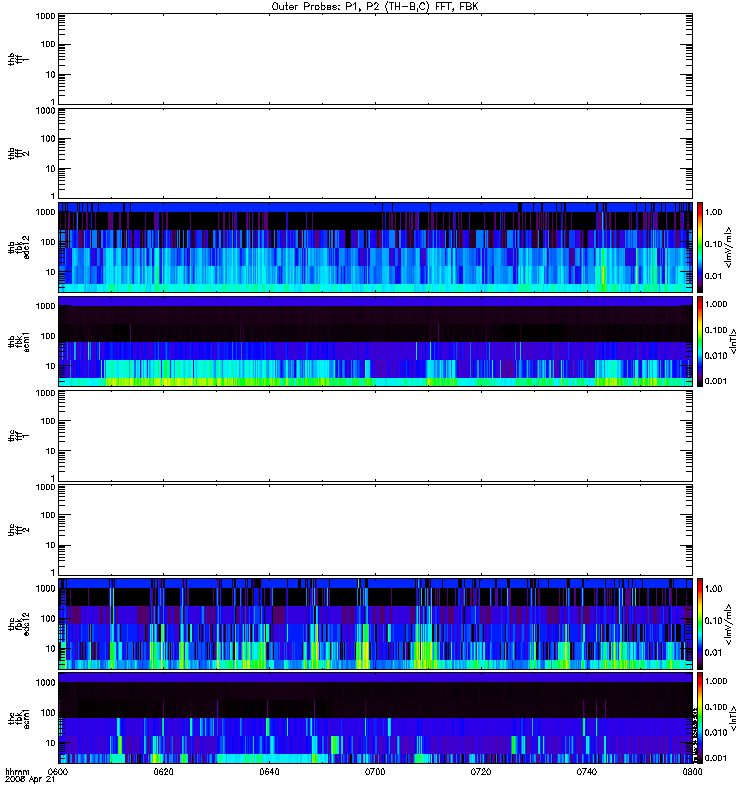Click the 1000 tick label of thc fbk scm1

(x=45, y=683)
